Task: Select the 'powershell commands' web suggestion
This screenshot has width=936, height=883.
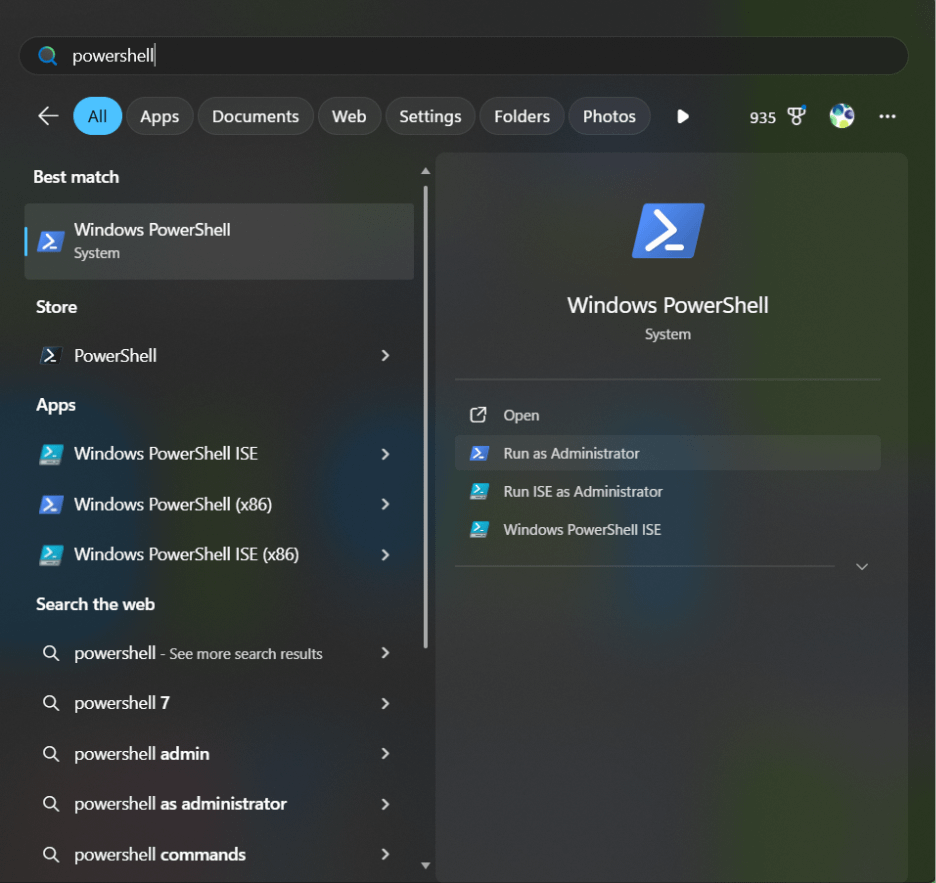Action: [x=218, y=854]
